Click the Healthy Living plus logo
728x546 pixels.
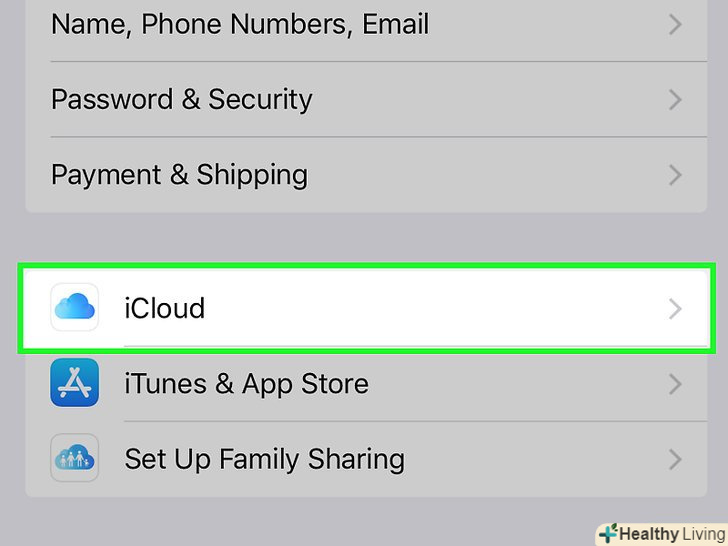pyautogui.click(x=607, y=534)
